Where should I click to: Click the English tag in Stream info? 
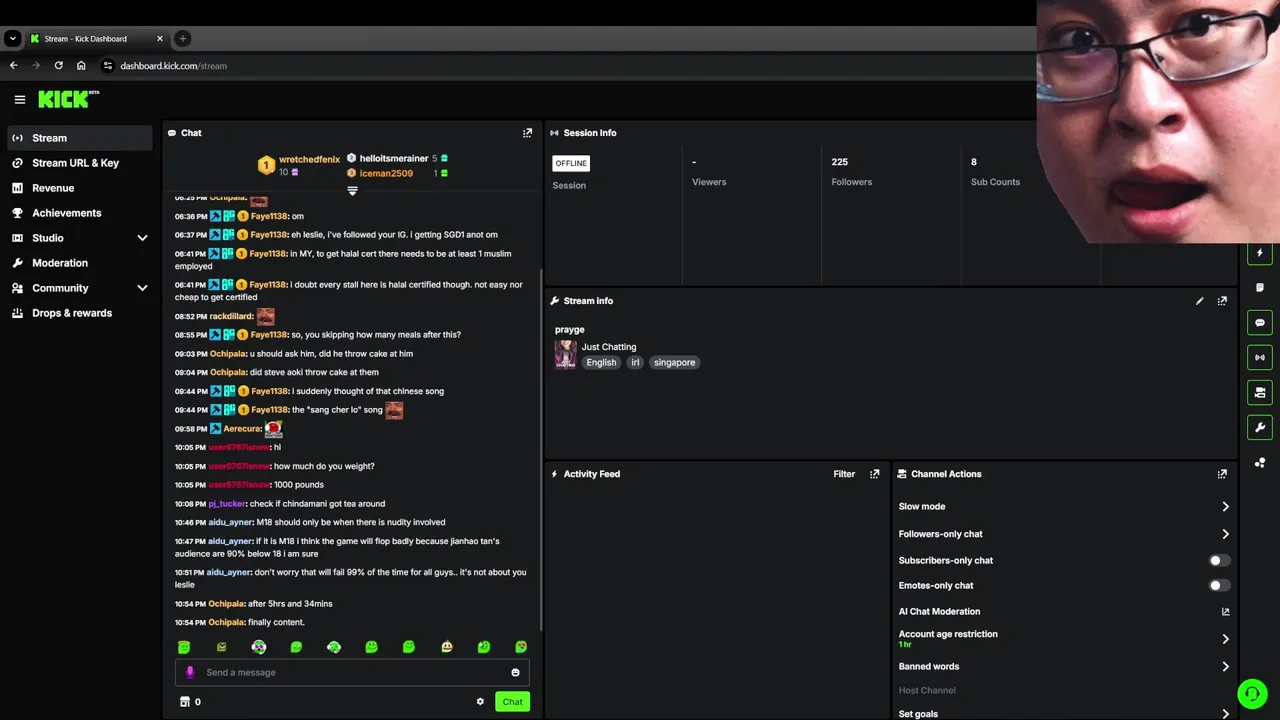click(x=601, y=363)
